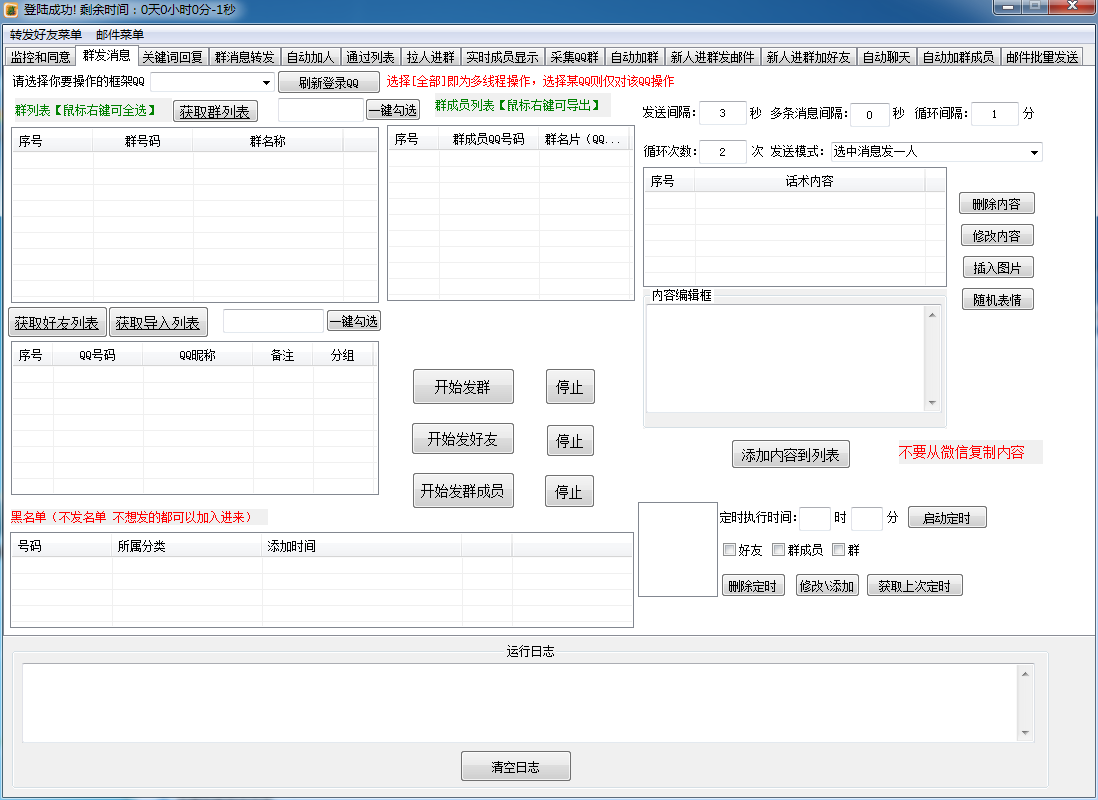Screen dimensions: 1098x800
Task: Click the application icon in the title bar
Action: (x=11, y=10)
